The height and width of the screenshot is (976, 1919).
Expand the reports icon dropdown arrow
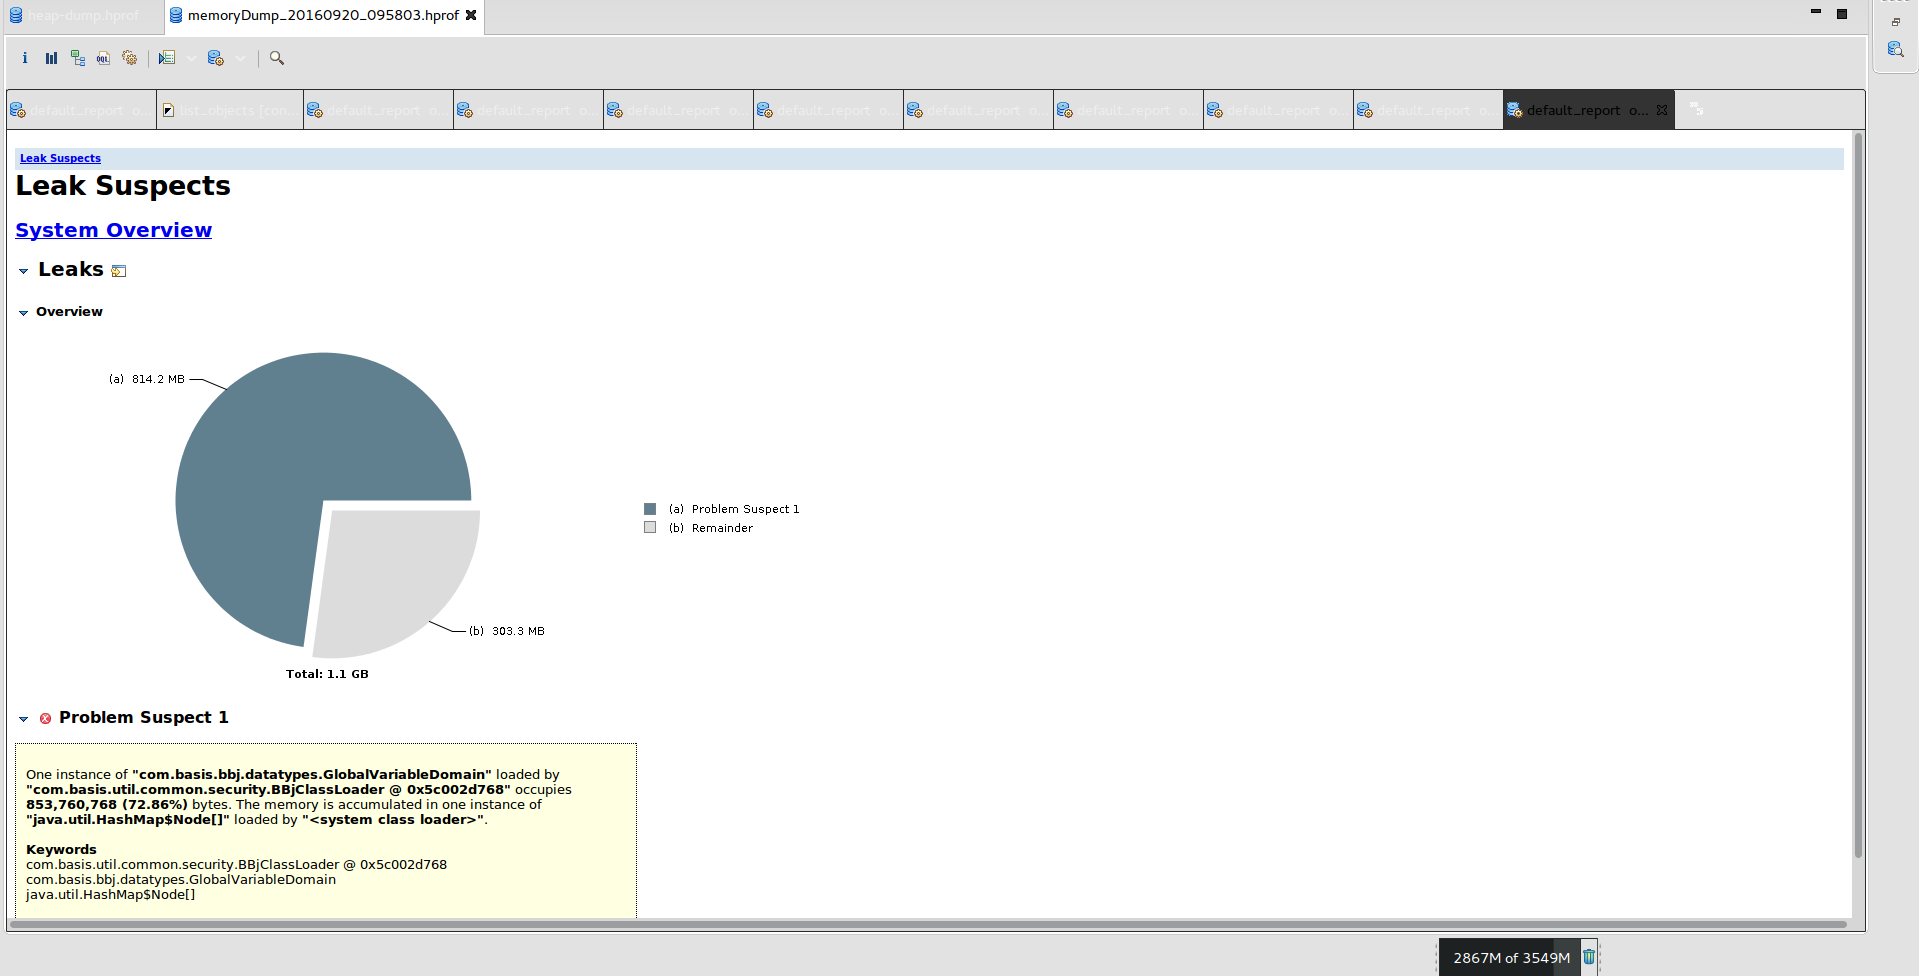click(x=191, y=58)
